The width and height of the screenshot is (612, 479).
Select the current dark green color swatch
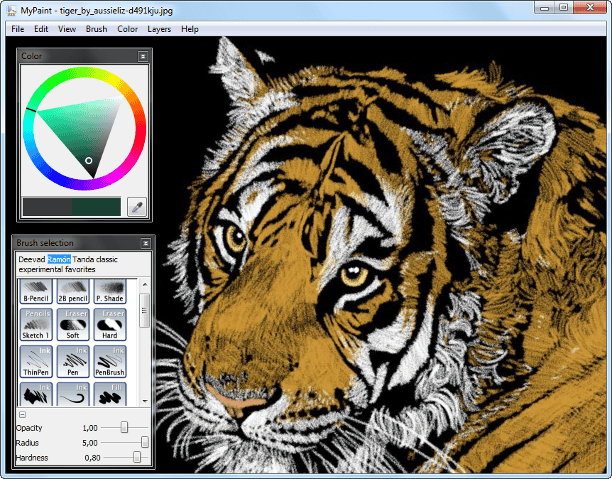[x=96, y=207]
